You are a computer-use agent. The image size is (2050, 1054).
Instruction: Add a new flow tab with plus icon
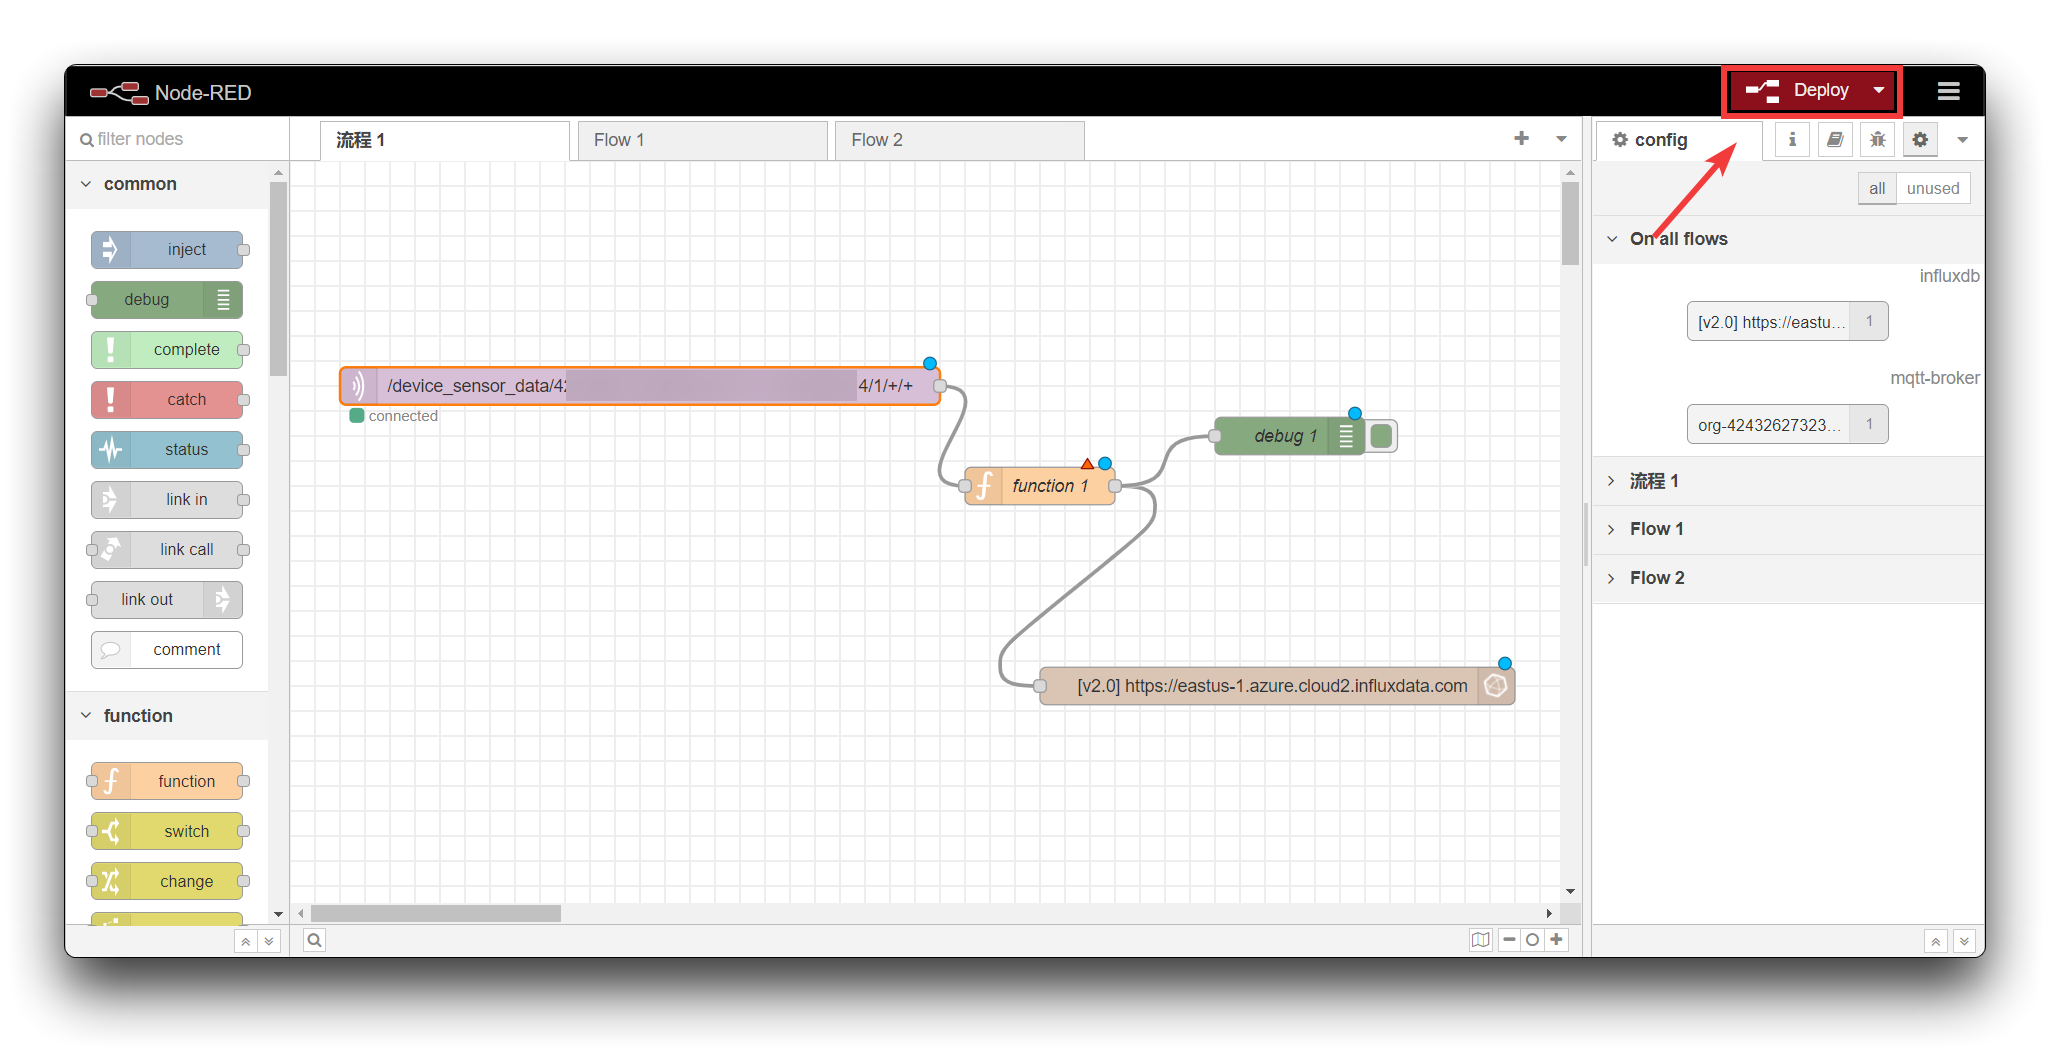1521,139
